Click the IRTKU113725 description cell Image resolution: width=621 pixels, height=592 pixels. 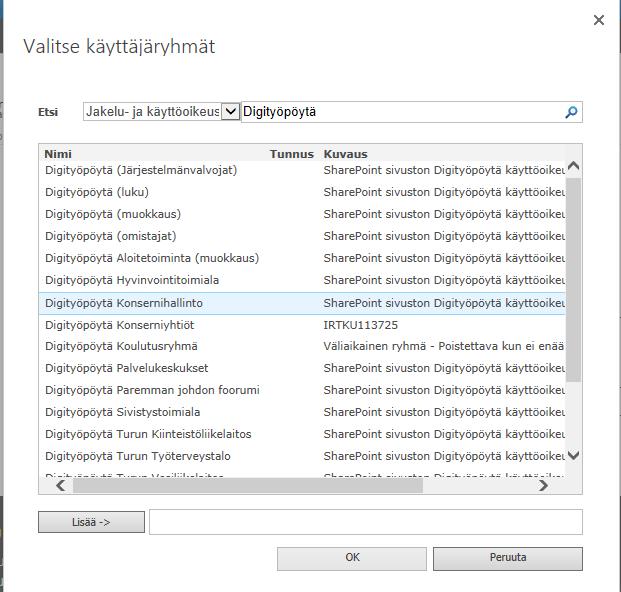coord(360,325)
